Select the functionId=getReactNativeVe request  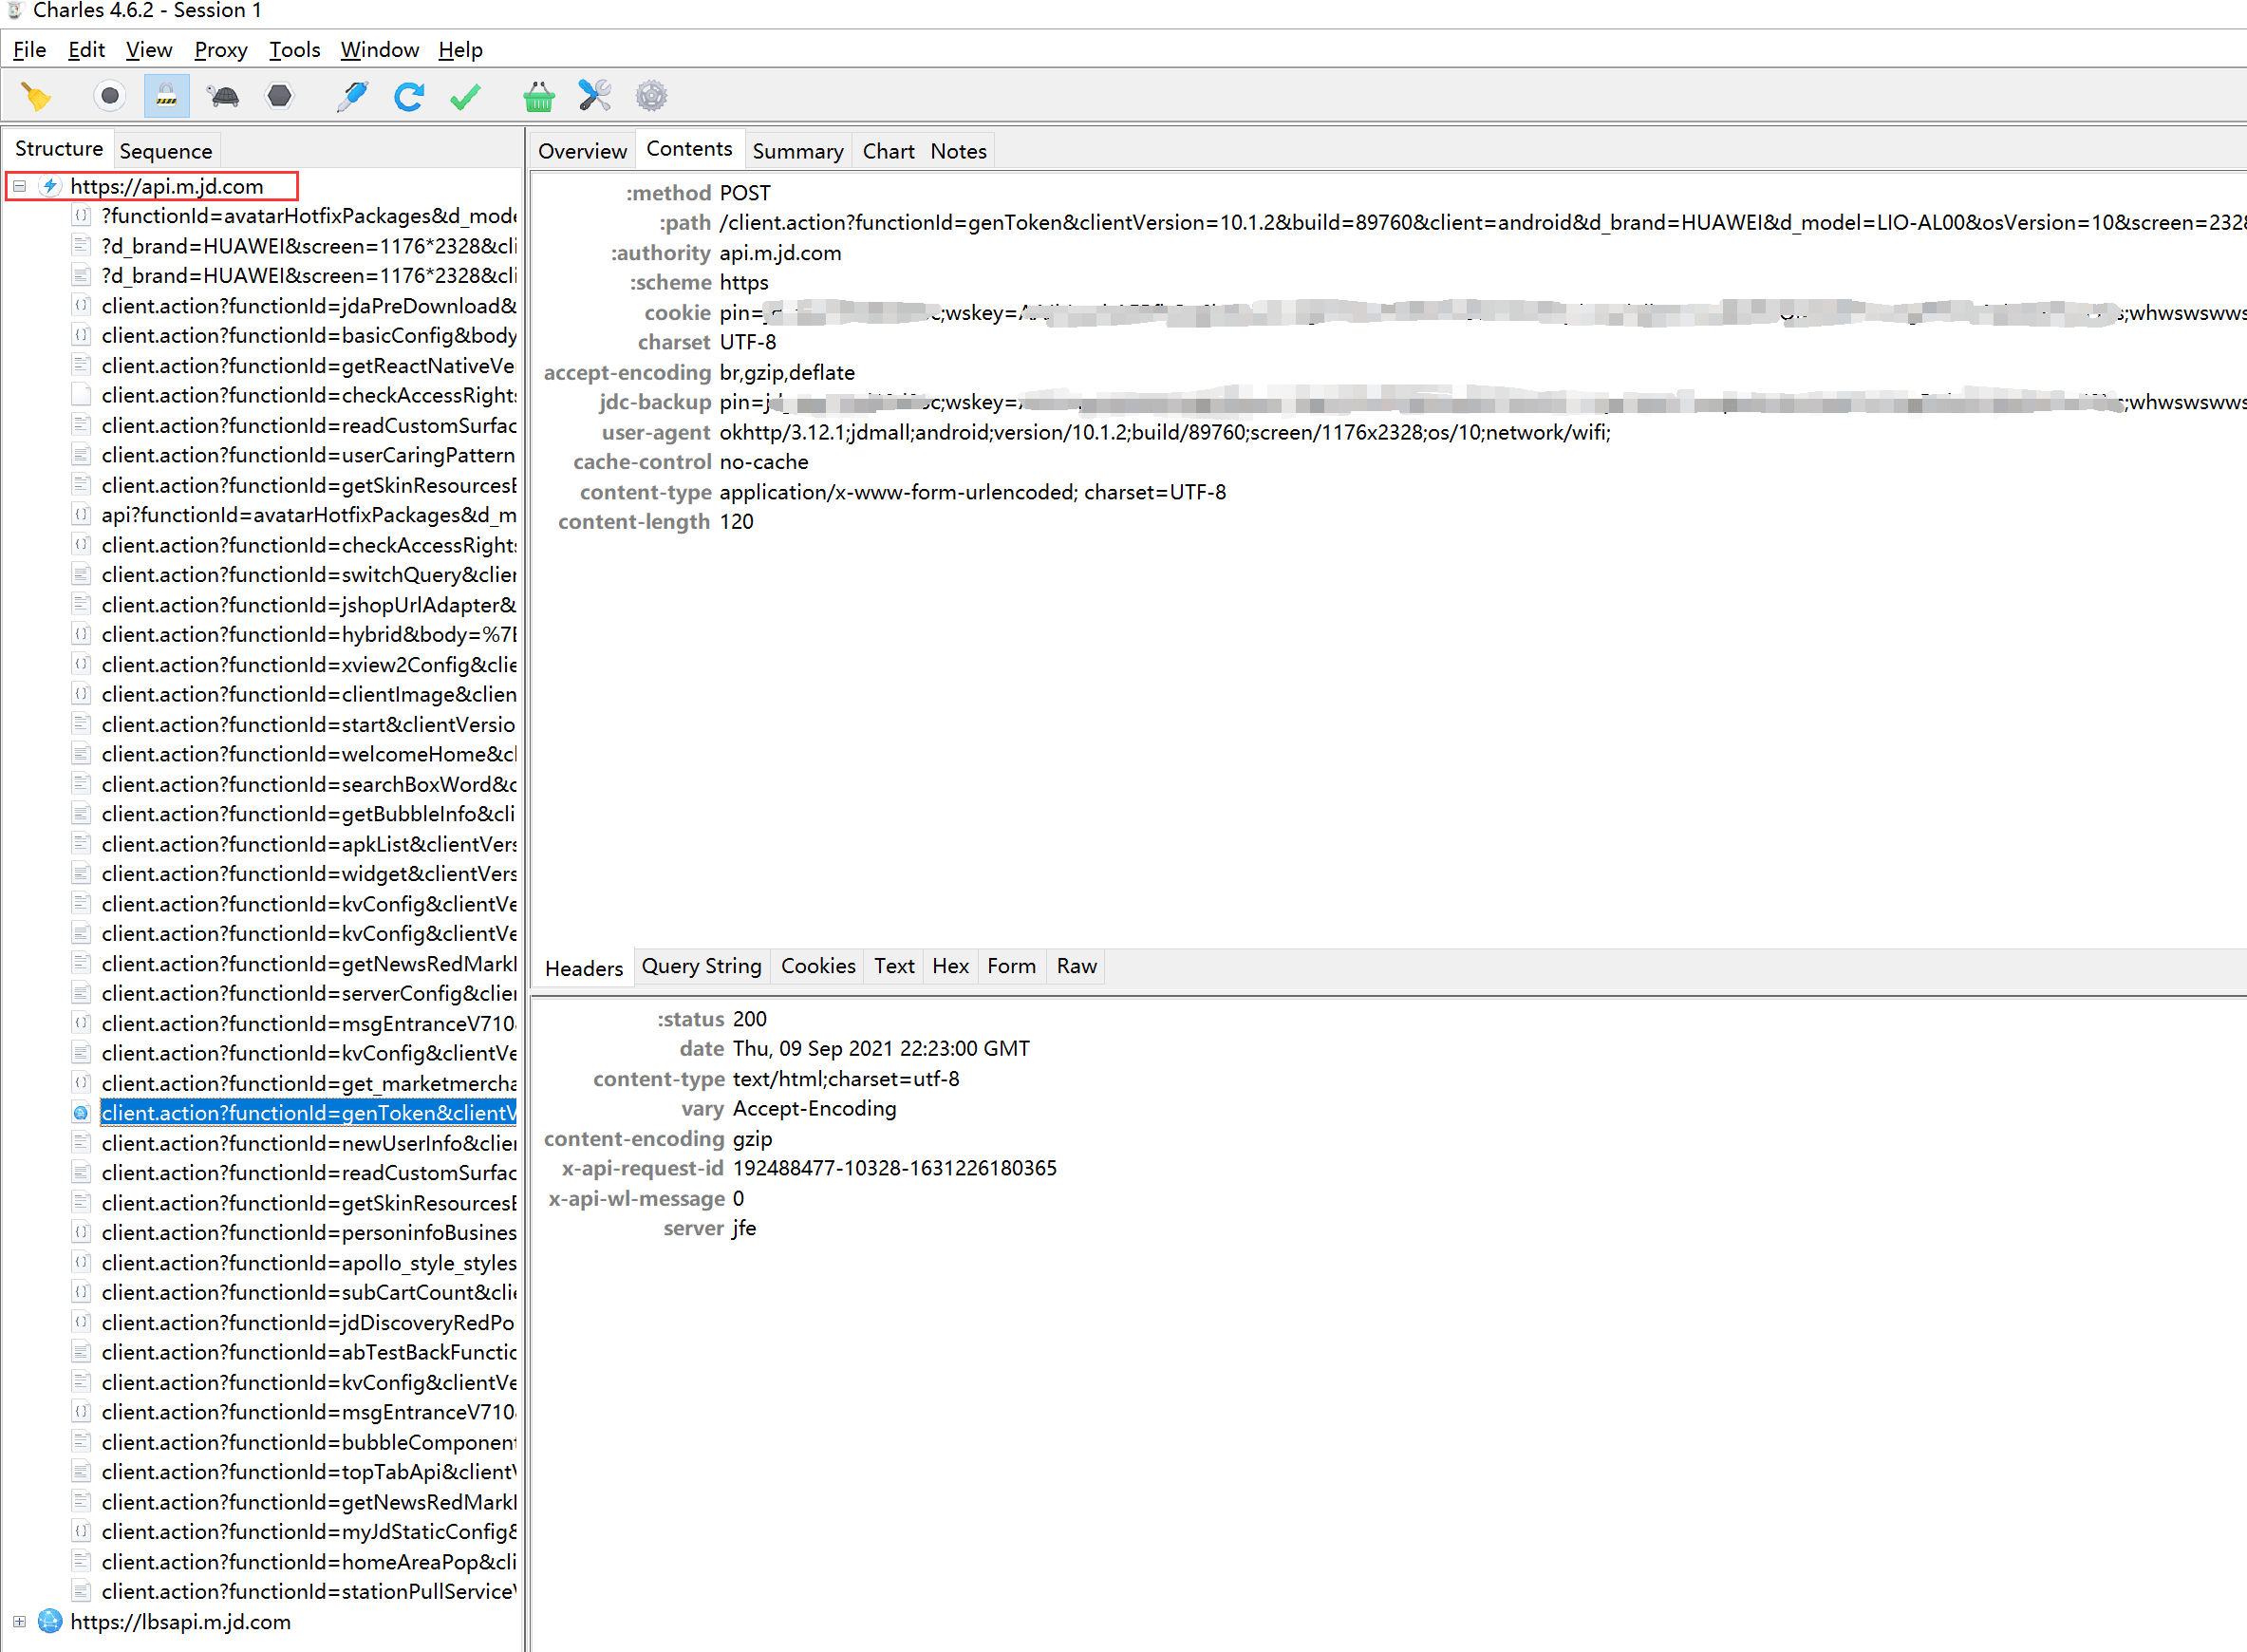[308, 366]
